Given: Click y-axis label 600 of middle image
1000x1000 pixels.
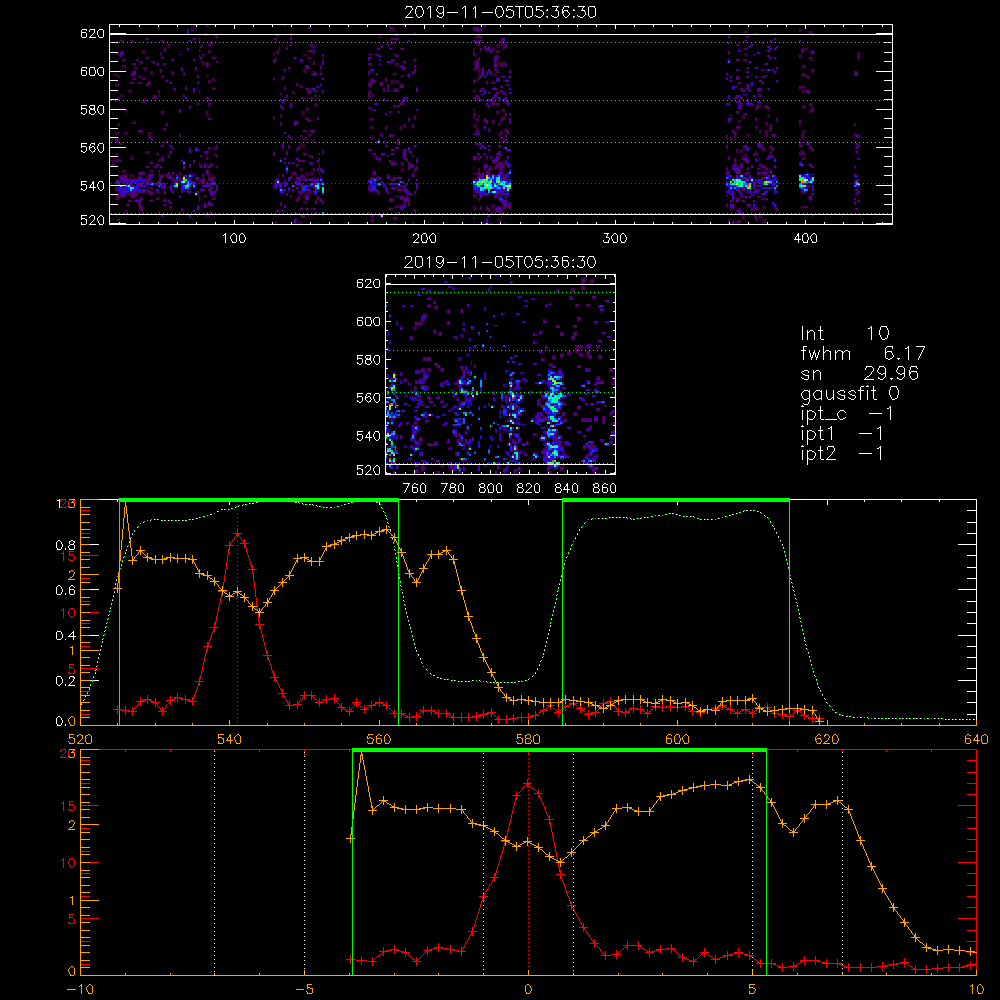Looking at the screenshot, I should tap(368, 321).
